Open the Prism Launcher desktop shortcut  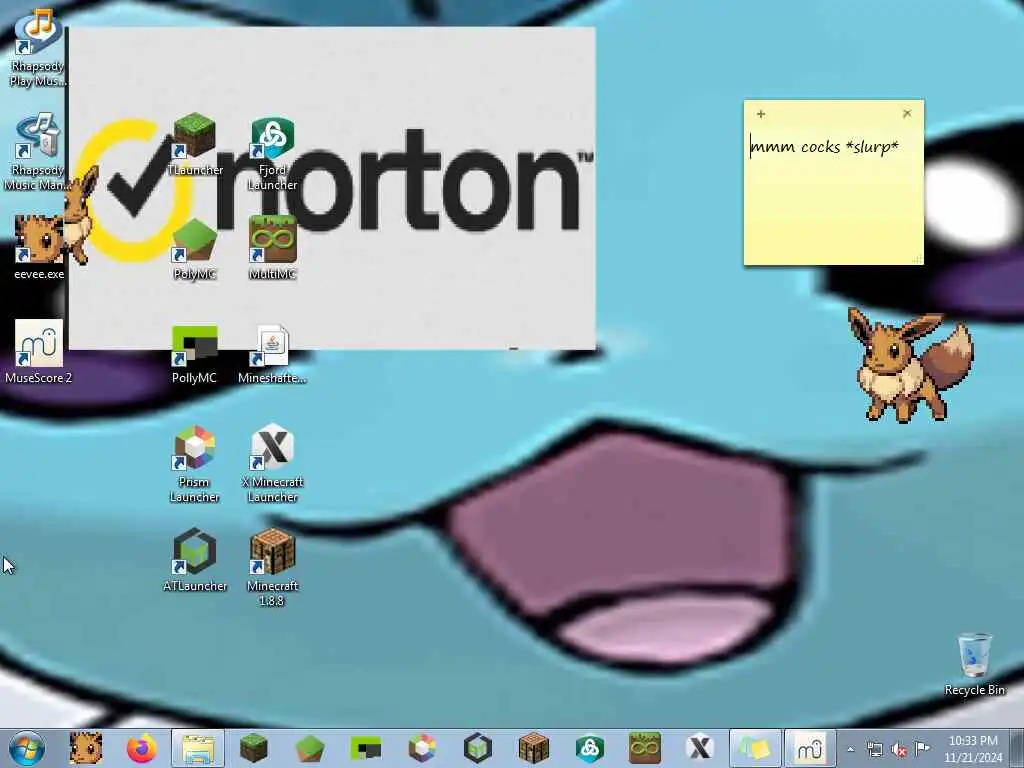click(x=195, y=464)
